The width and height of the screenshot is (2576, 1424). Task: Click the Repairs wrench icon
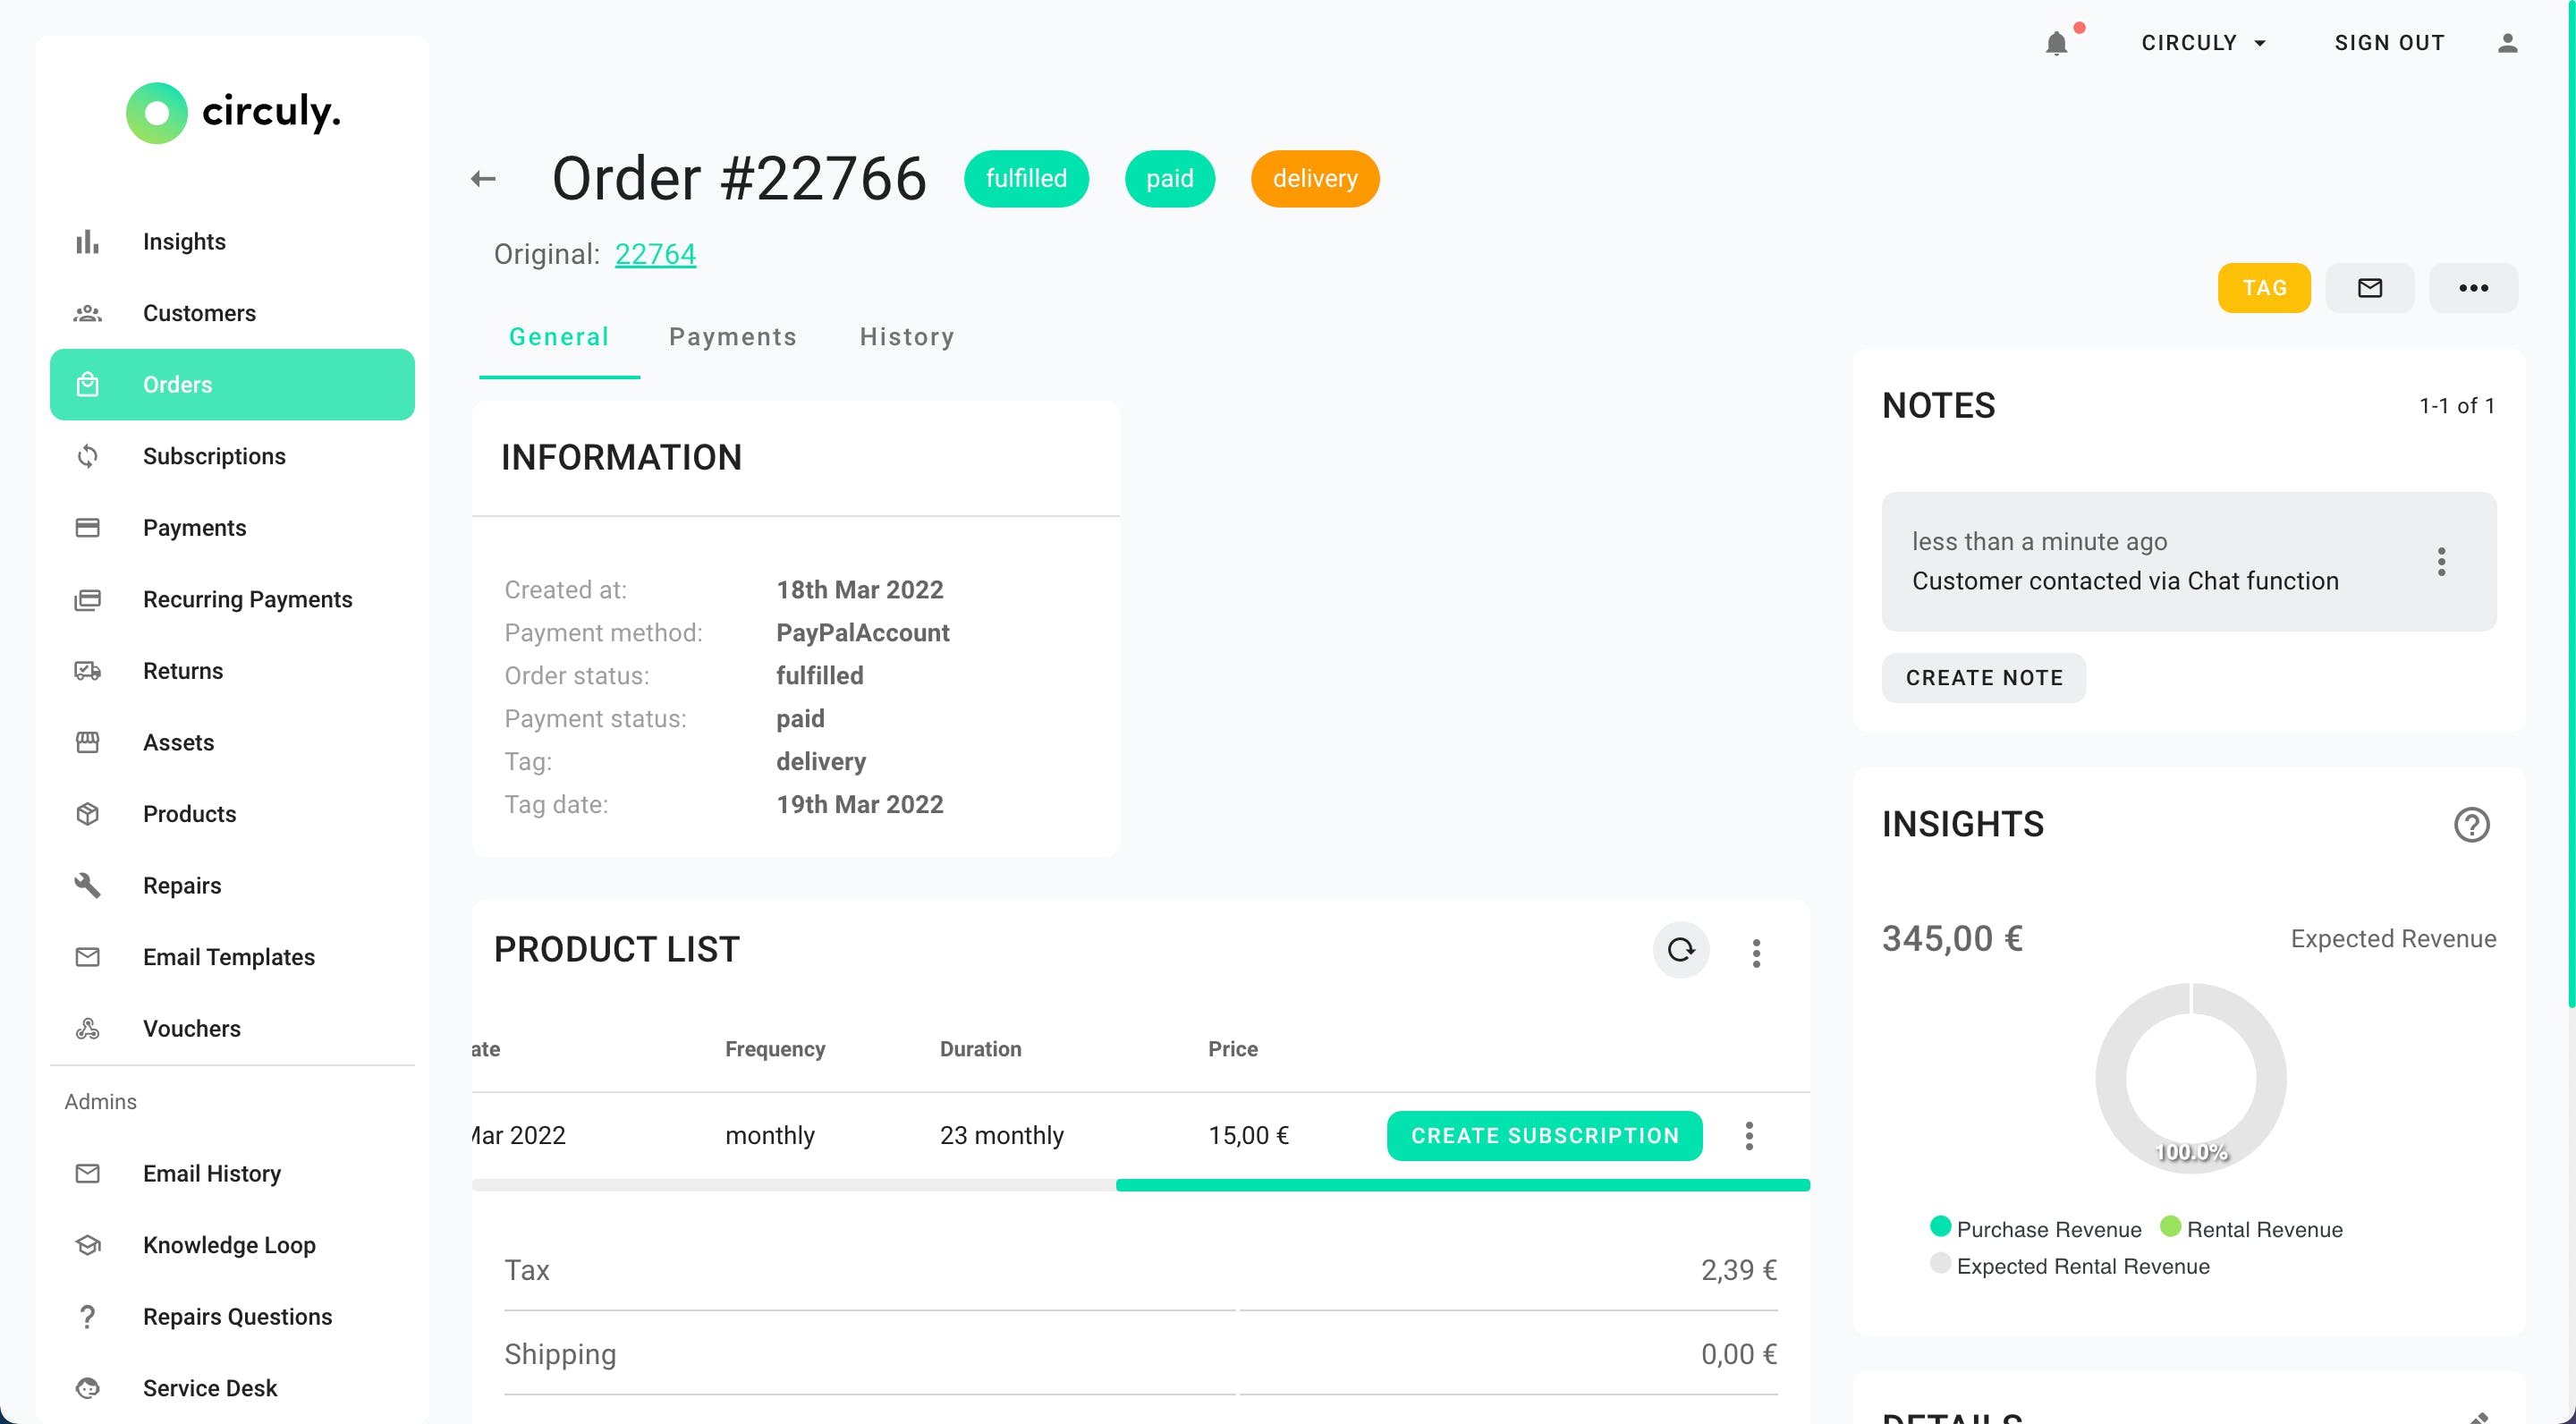(88, 885)
